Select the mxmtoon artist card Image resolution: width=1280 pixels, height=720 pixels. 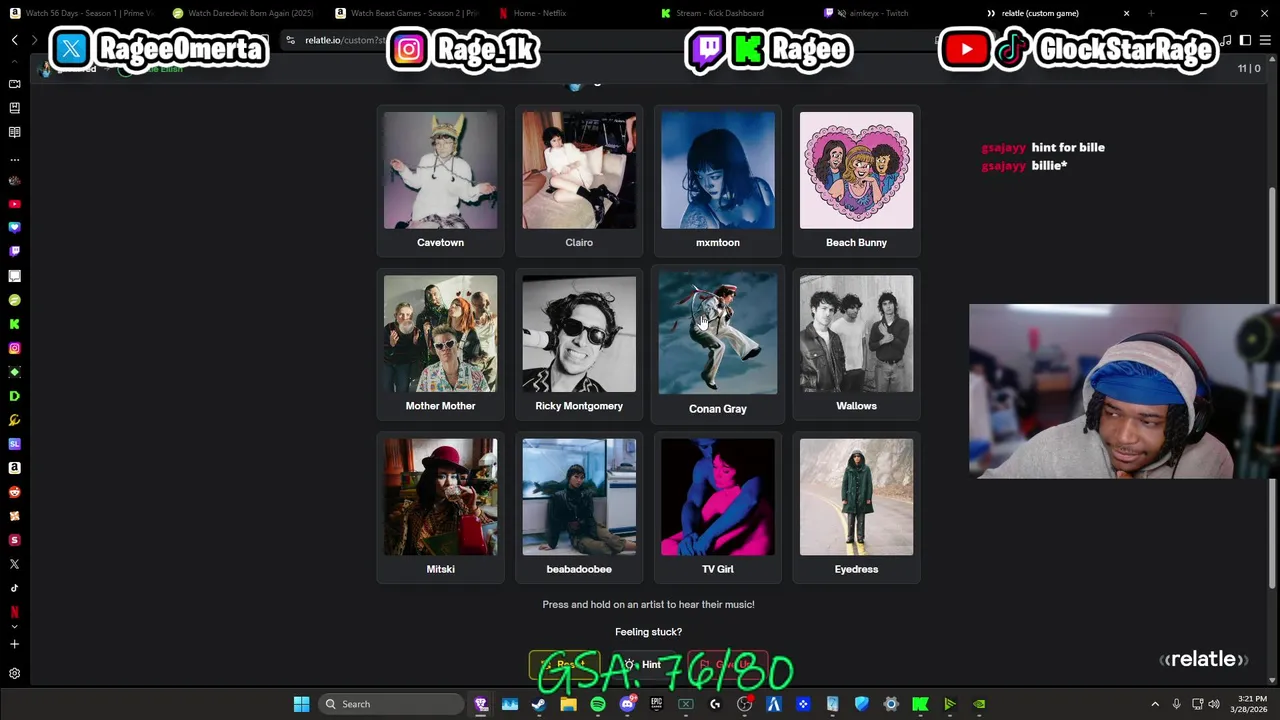[718, 181]
